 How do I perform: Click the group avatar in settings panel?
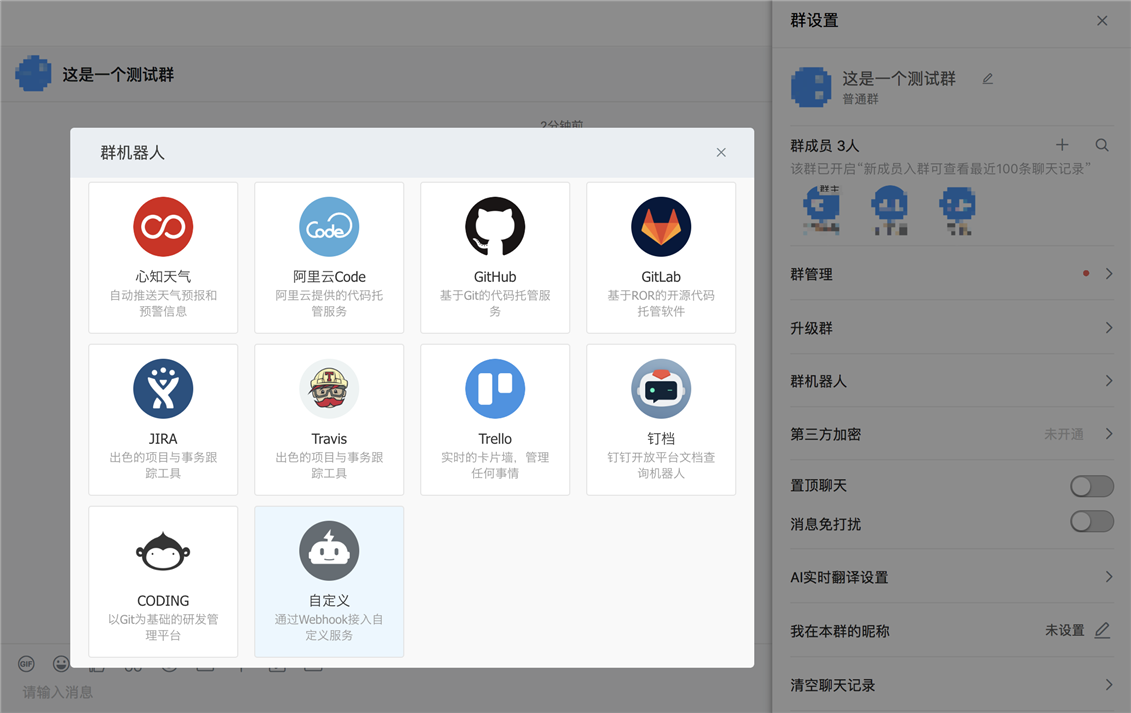(x=811, y=87)
